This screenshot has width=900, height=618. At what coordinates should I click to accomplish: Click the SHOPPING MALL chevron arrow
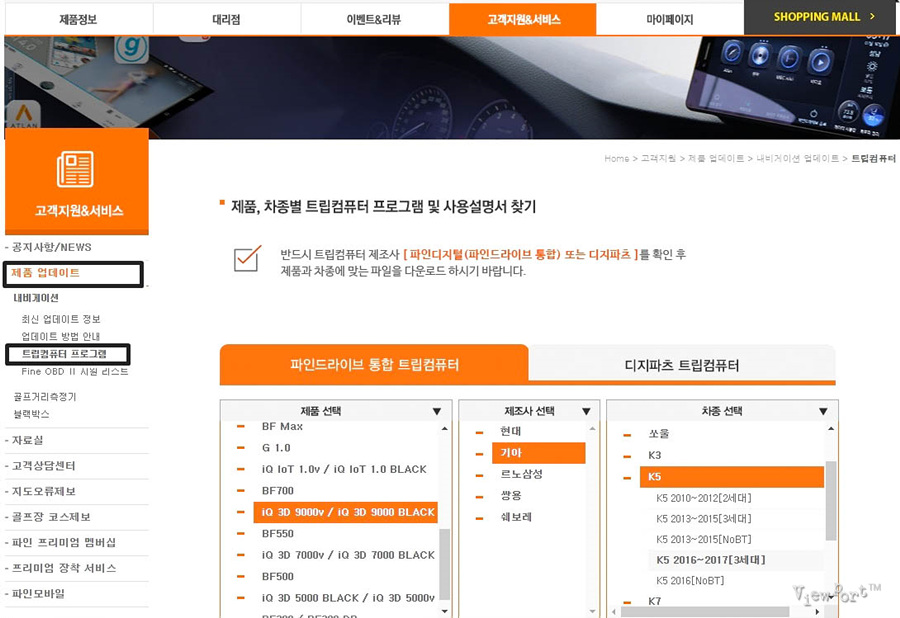872,17
